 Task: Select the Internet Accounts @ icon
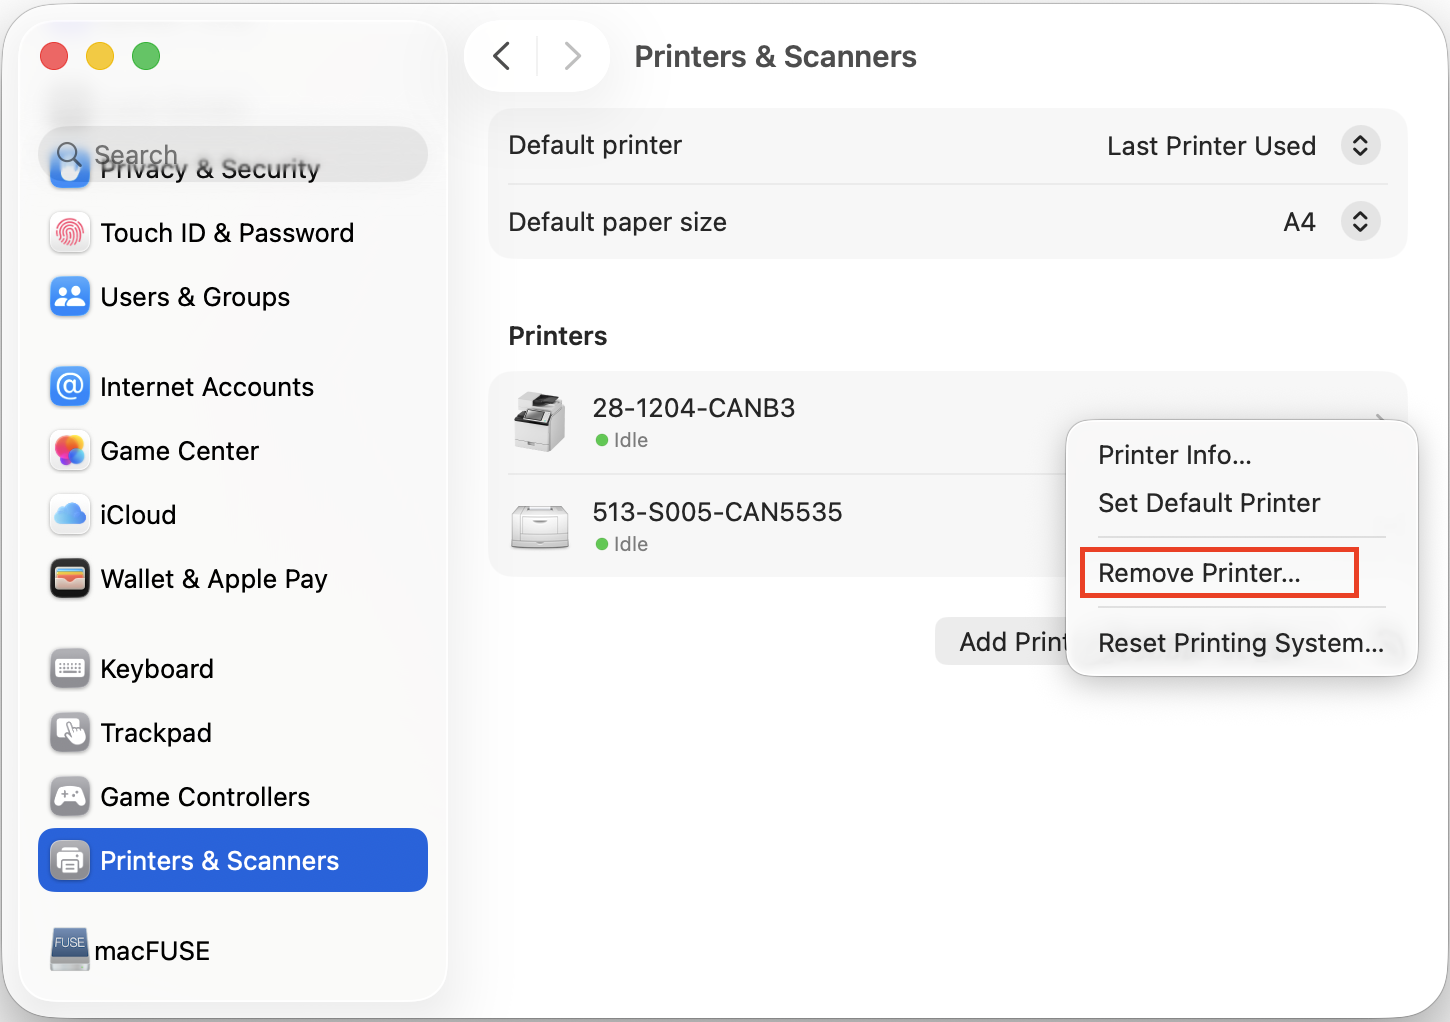(70, 387)
